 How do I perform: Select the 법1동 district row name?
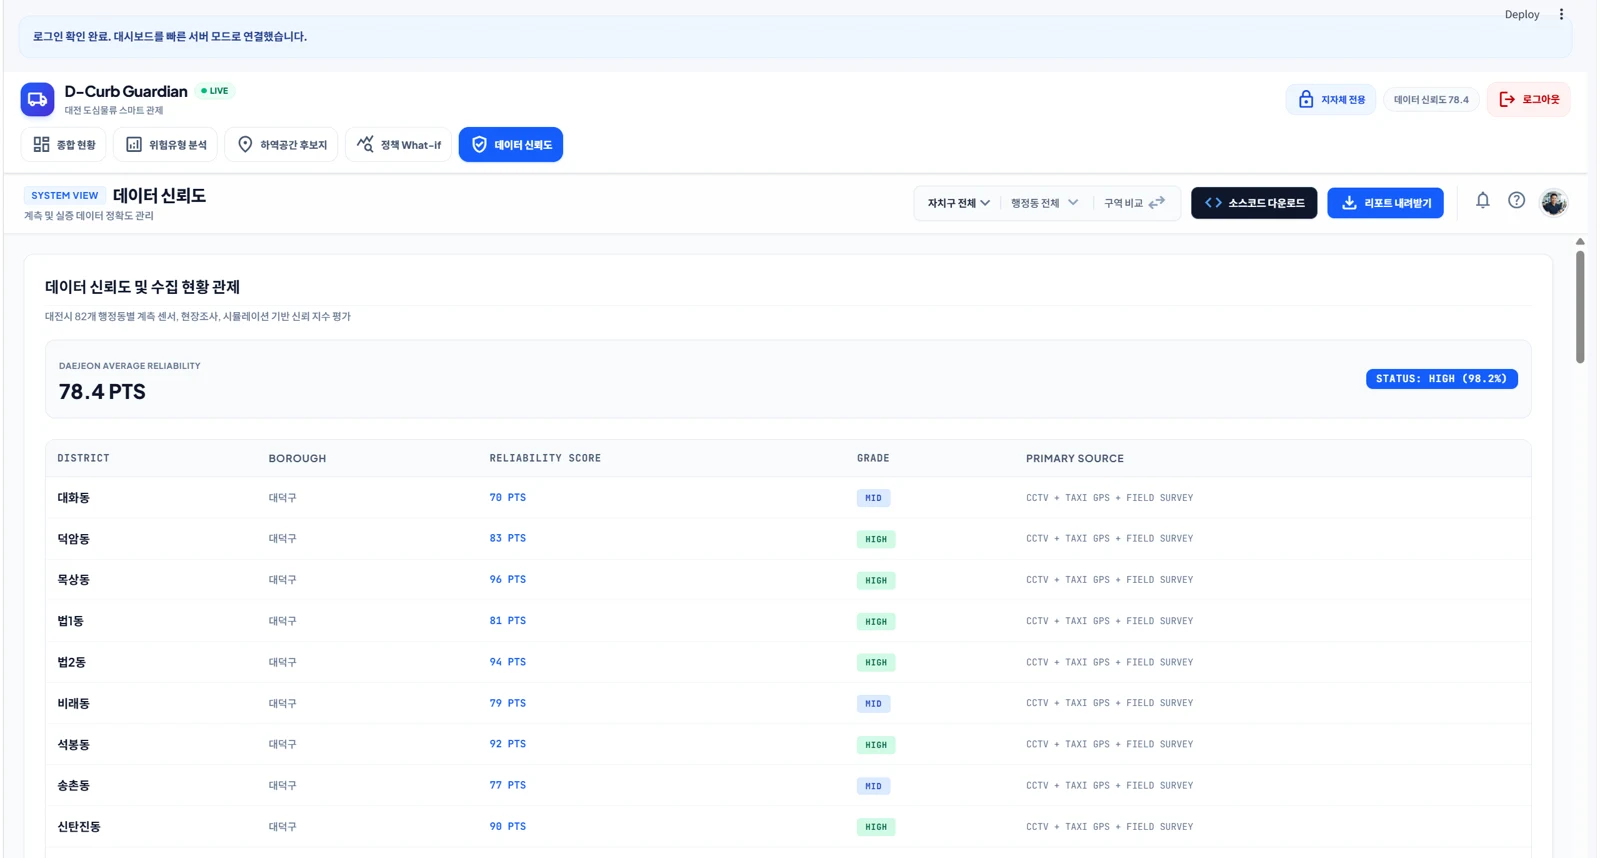coord(70,621)
